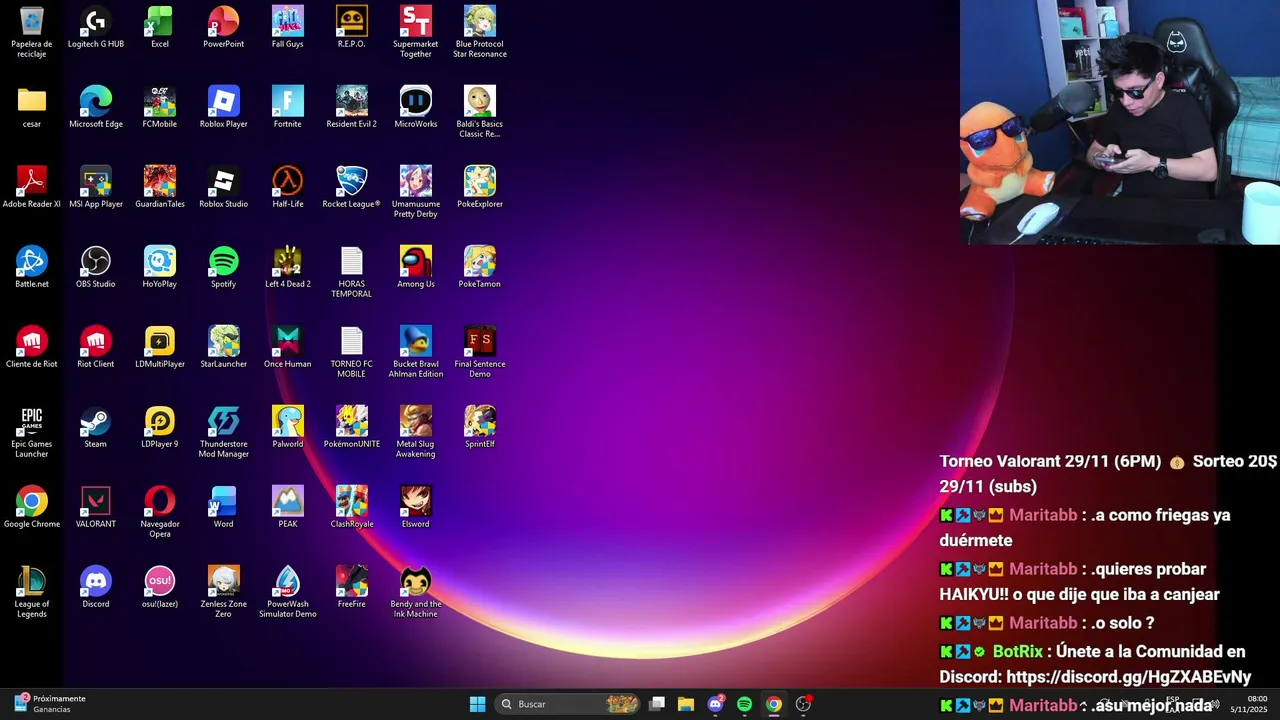Image resolution: width=1280 pixels, height=720 pixels.
Task: Click the taskbar Buscar search box
Action: coord(568,704)
